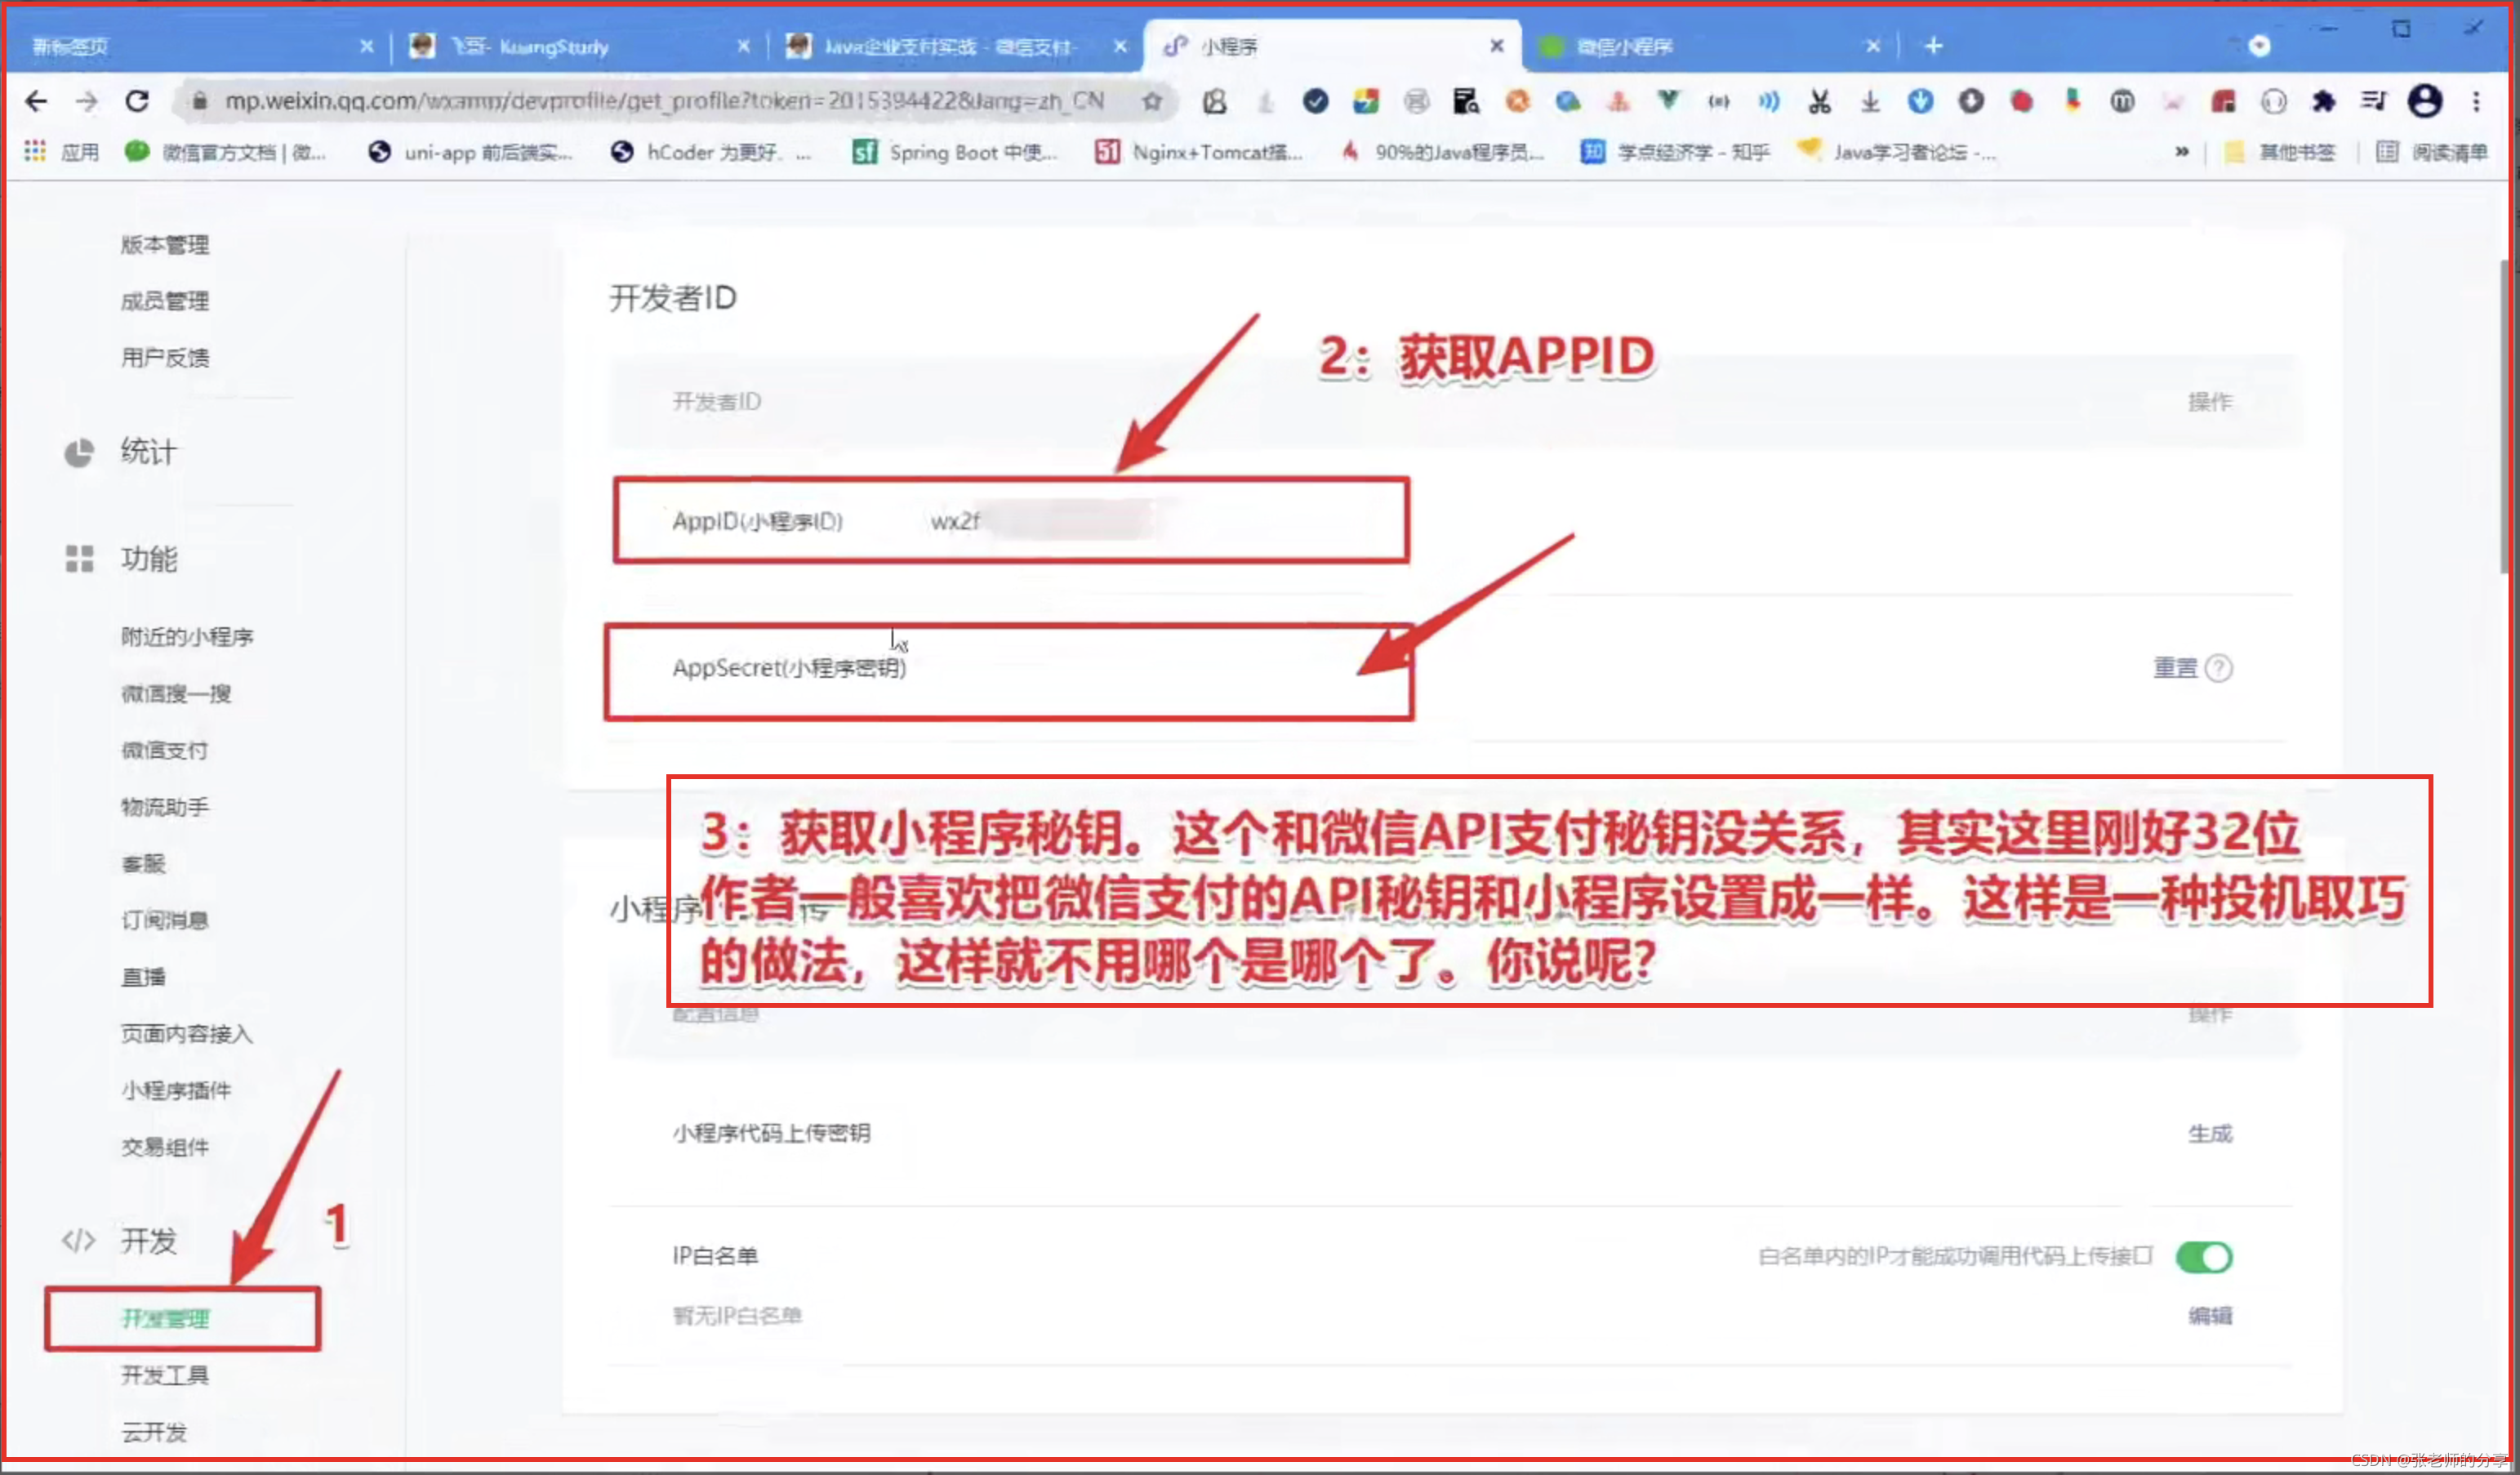
Task: Open 开发管理 in the sidebar
Action: click(166, 1319)
